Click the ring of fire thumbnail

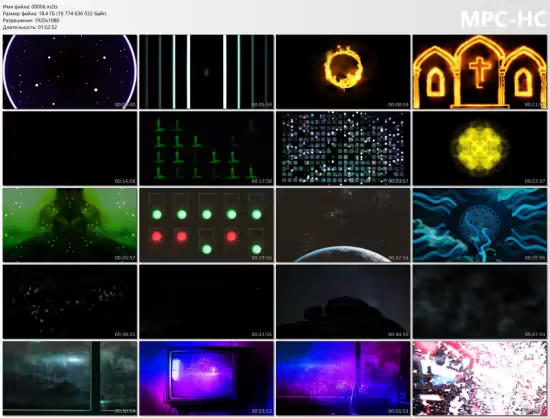(x=343, y=72)
